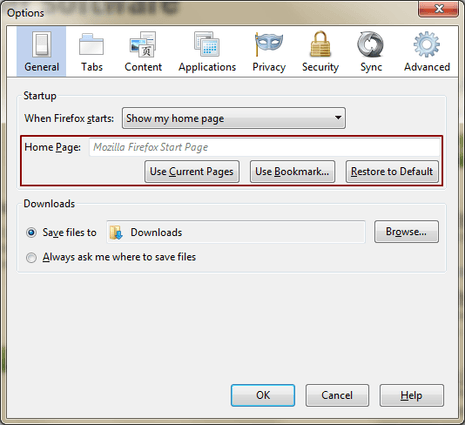Open the Advanced gear panel
The width and height of the screenshot is (465, 425).
tap(427, 52)
